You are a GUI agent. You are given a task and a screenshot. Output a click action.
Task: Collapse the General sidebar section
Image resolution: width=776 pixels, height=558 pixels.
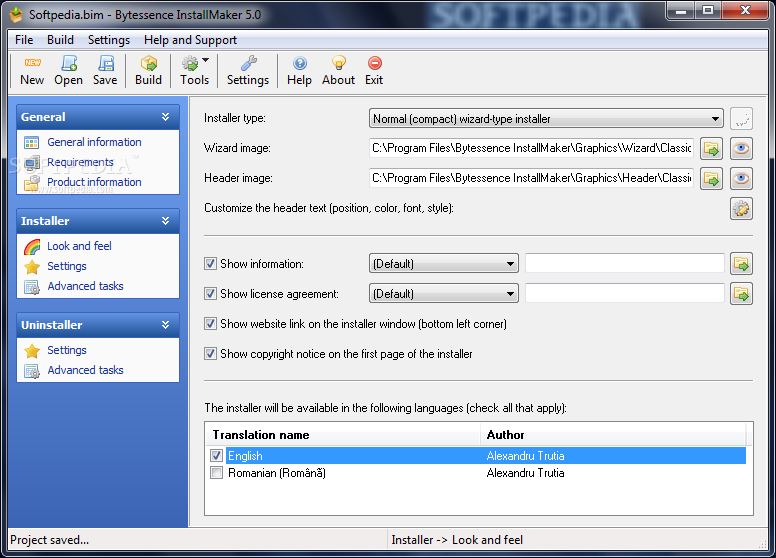point(165,117)
